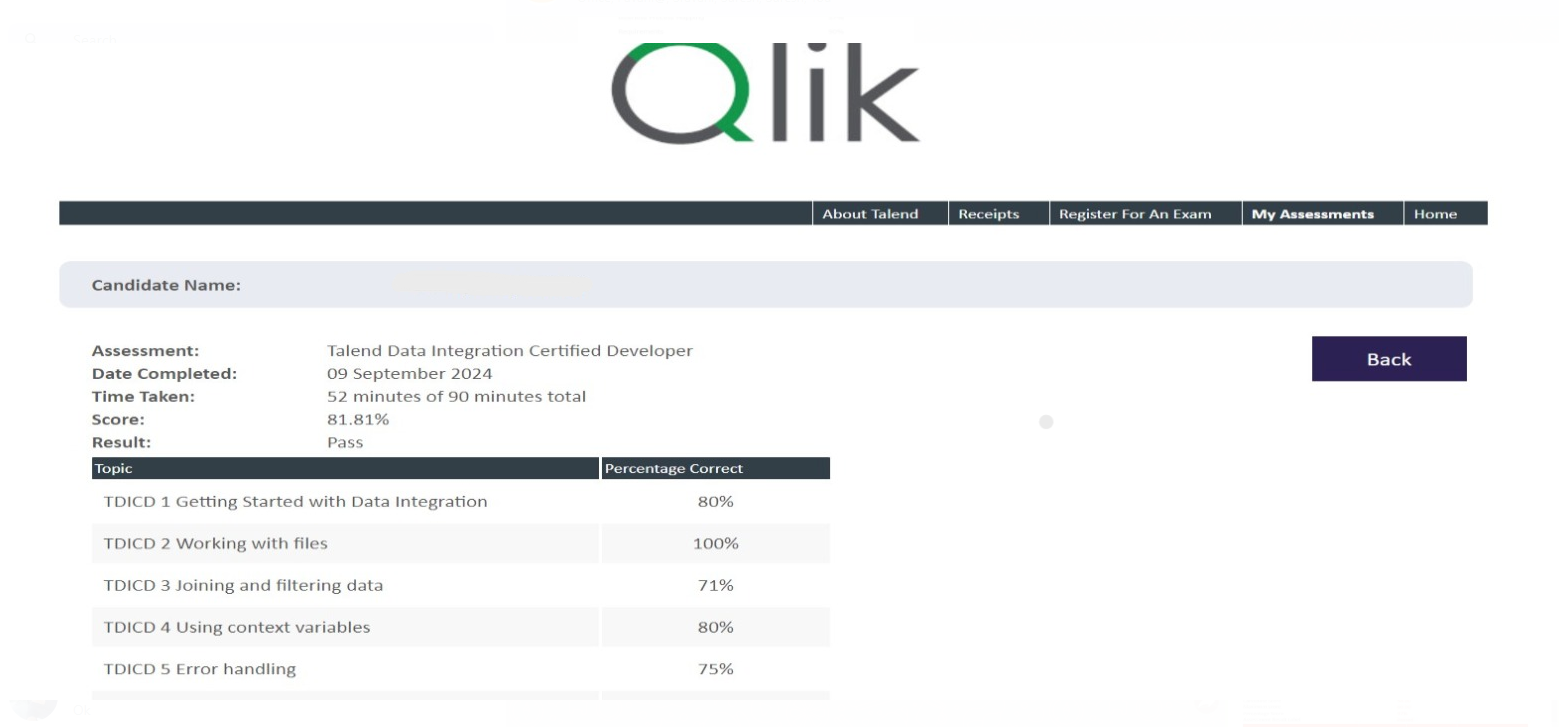The image size is (1559, 727).
Task: Navigate to Home in the menu bar
Action: click(x=1435, y=214)
